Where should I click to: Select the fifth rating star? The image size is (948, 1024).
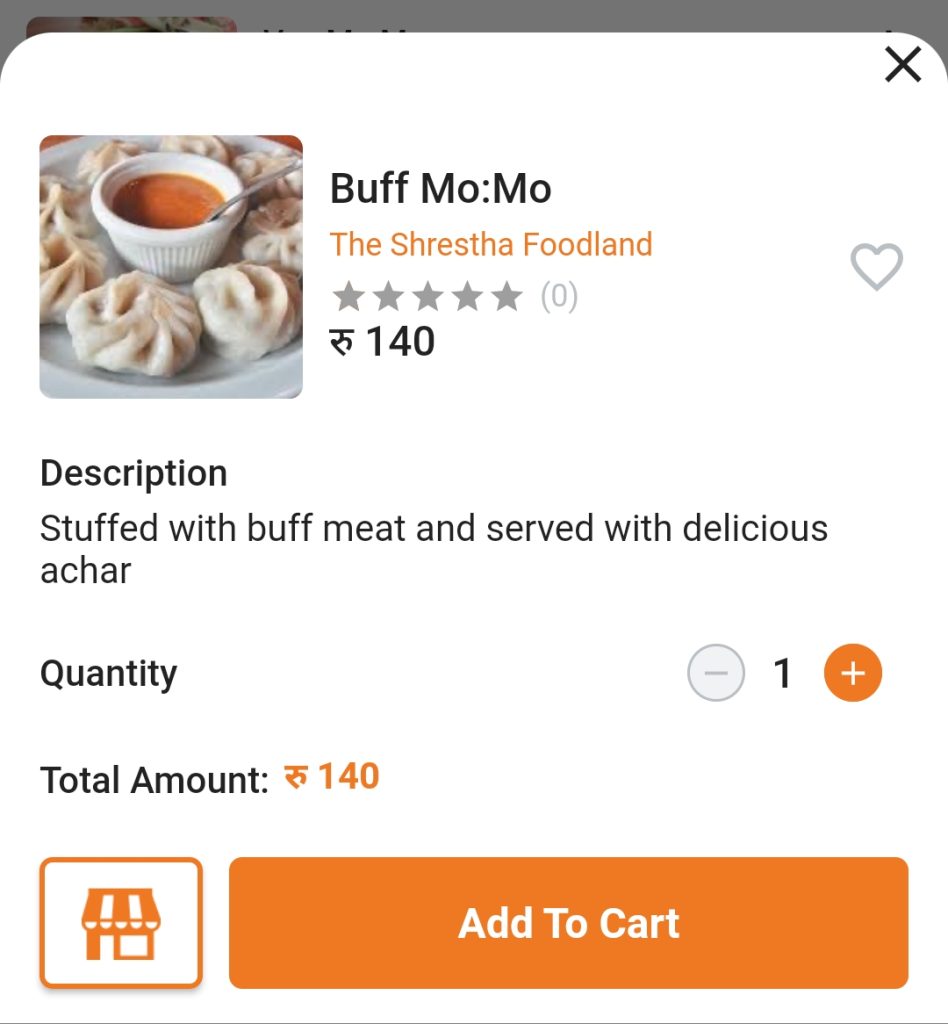pos(507,296)
